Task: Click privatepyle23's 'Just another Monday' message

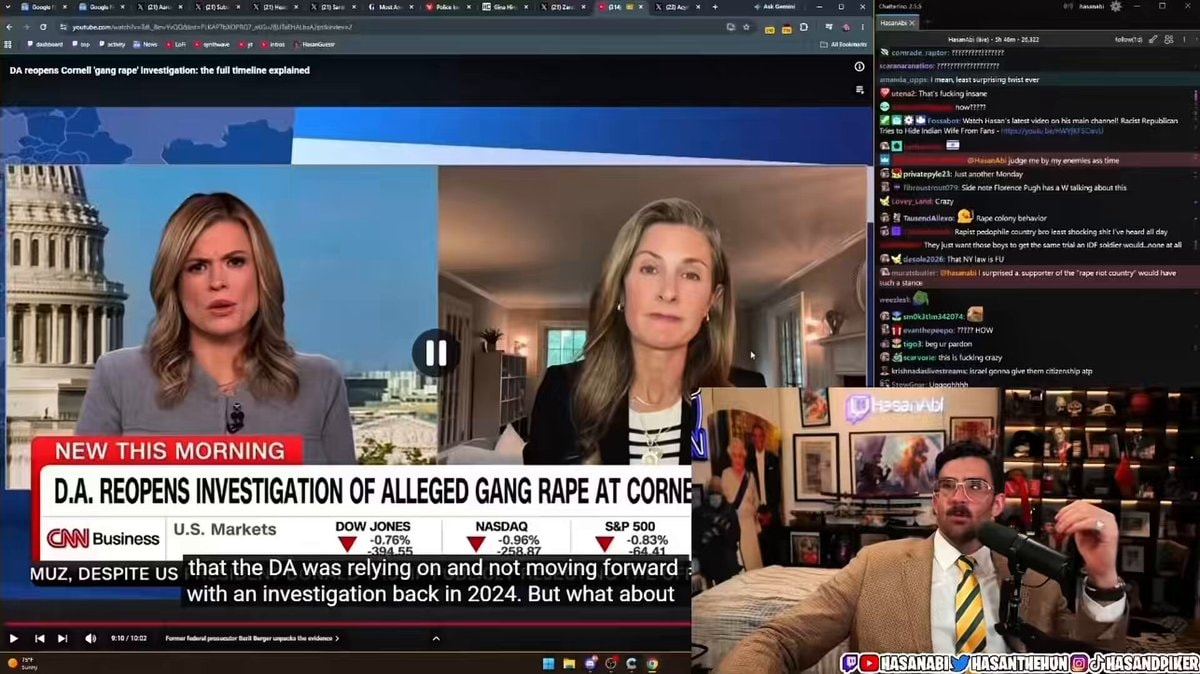Action: pyautogui.click(x=987, y=174)
